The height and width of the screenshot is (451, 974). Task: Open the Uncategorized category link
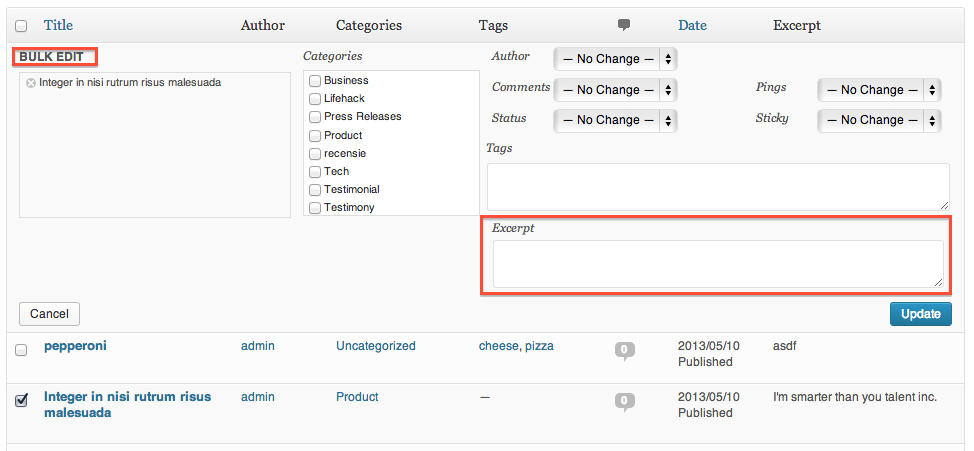pyautogui.click(x=376, y=346)
